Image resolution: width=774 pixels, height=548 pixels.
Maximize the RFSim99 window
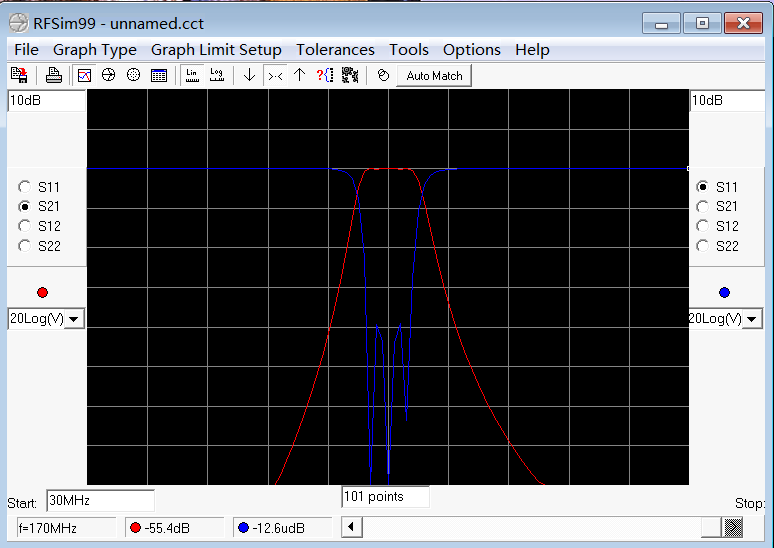(x=702, y=23)
